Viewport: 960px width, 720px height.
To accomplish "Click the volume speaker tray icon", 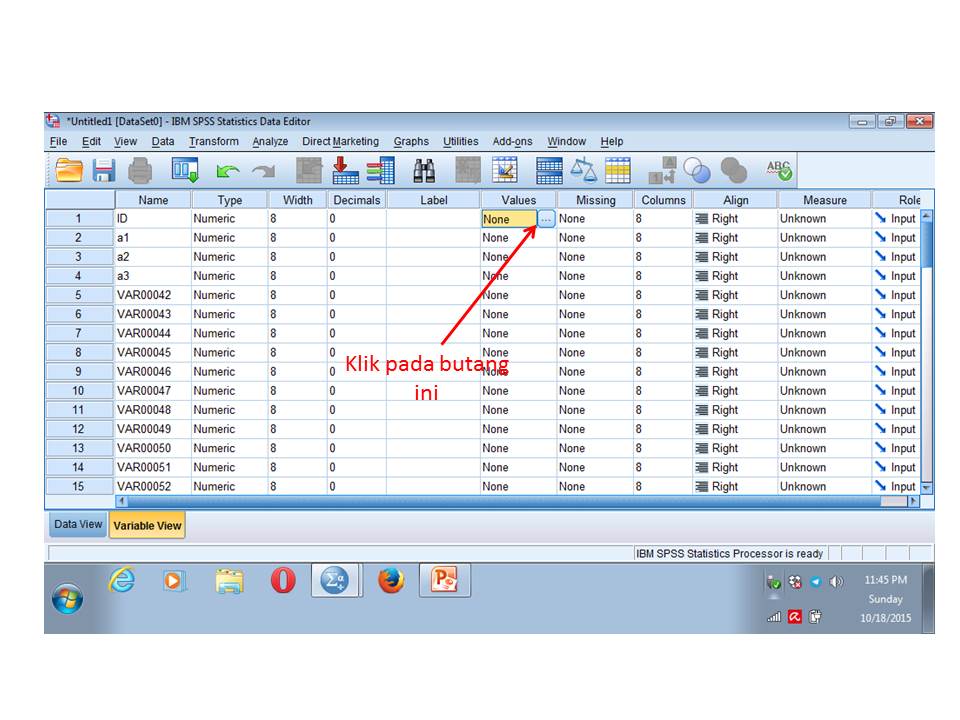I will pos(836,582).
